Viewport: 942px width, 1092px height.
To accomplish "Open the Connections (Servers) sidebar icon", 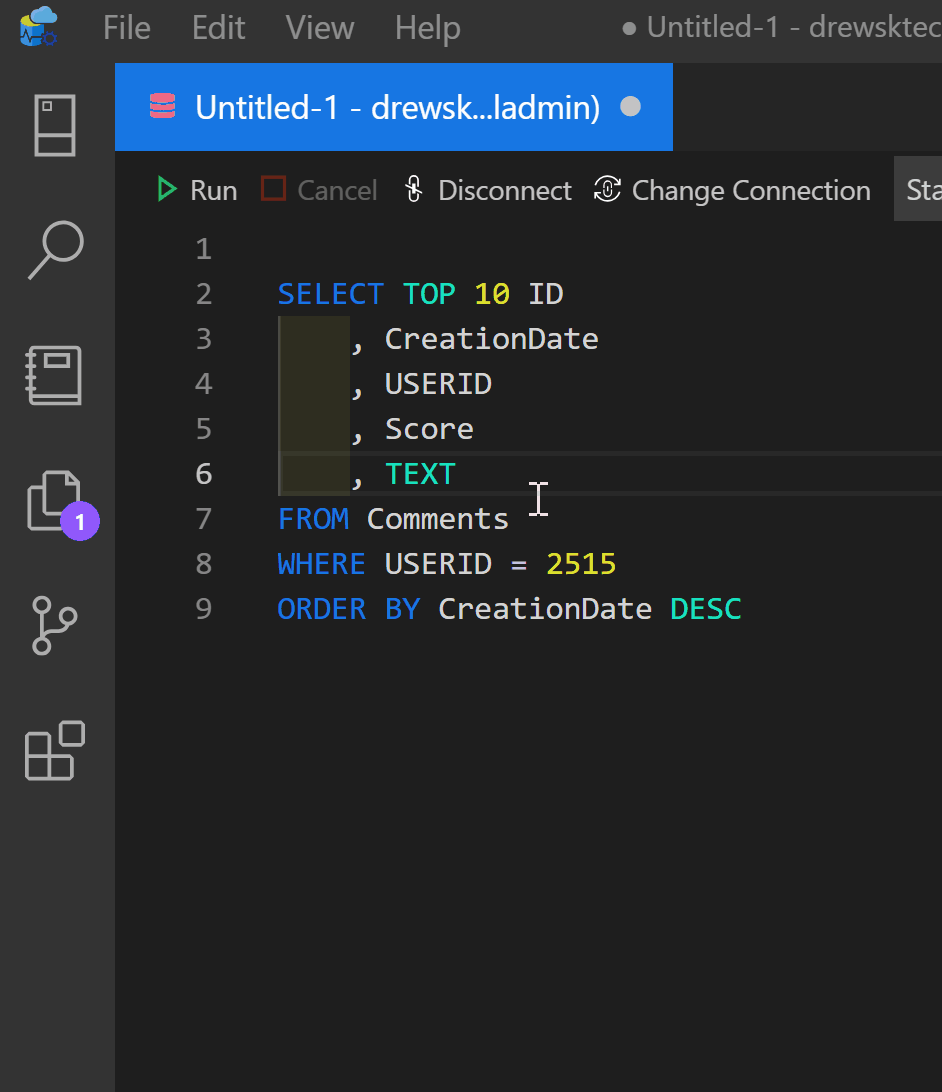I will click(55, 126).
